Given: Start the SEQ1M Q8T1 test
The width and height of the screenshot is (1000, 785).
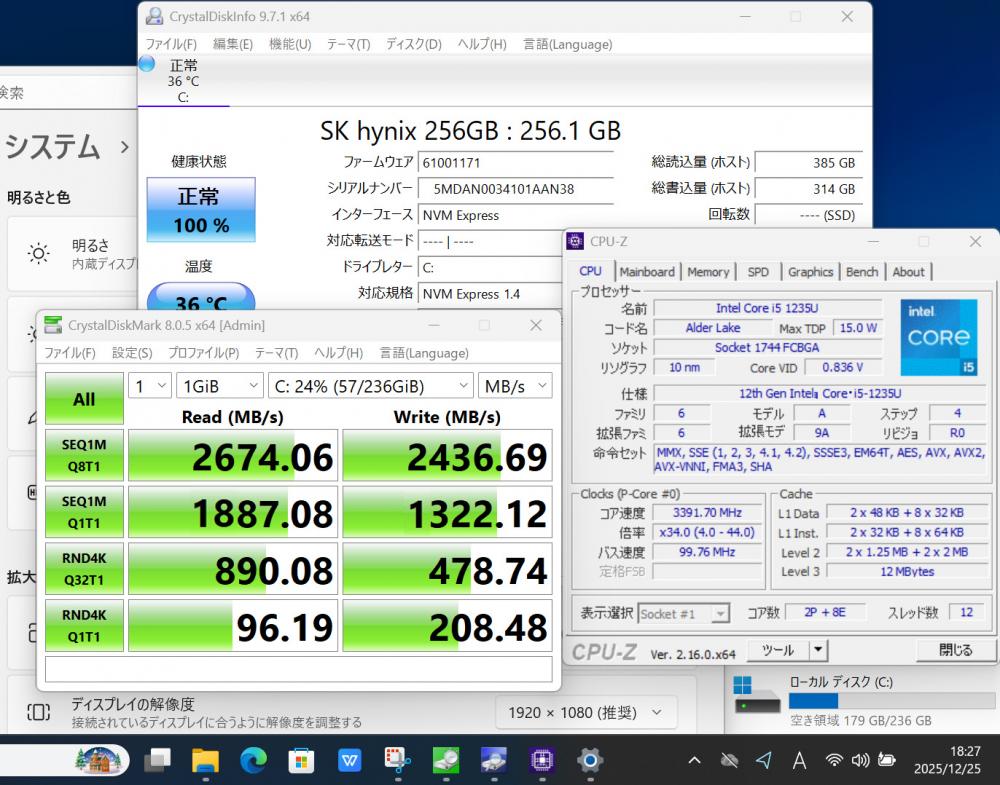Looking at the screenshot, I should [84, 456].
